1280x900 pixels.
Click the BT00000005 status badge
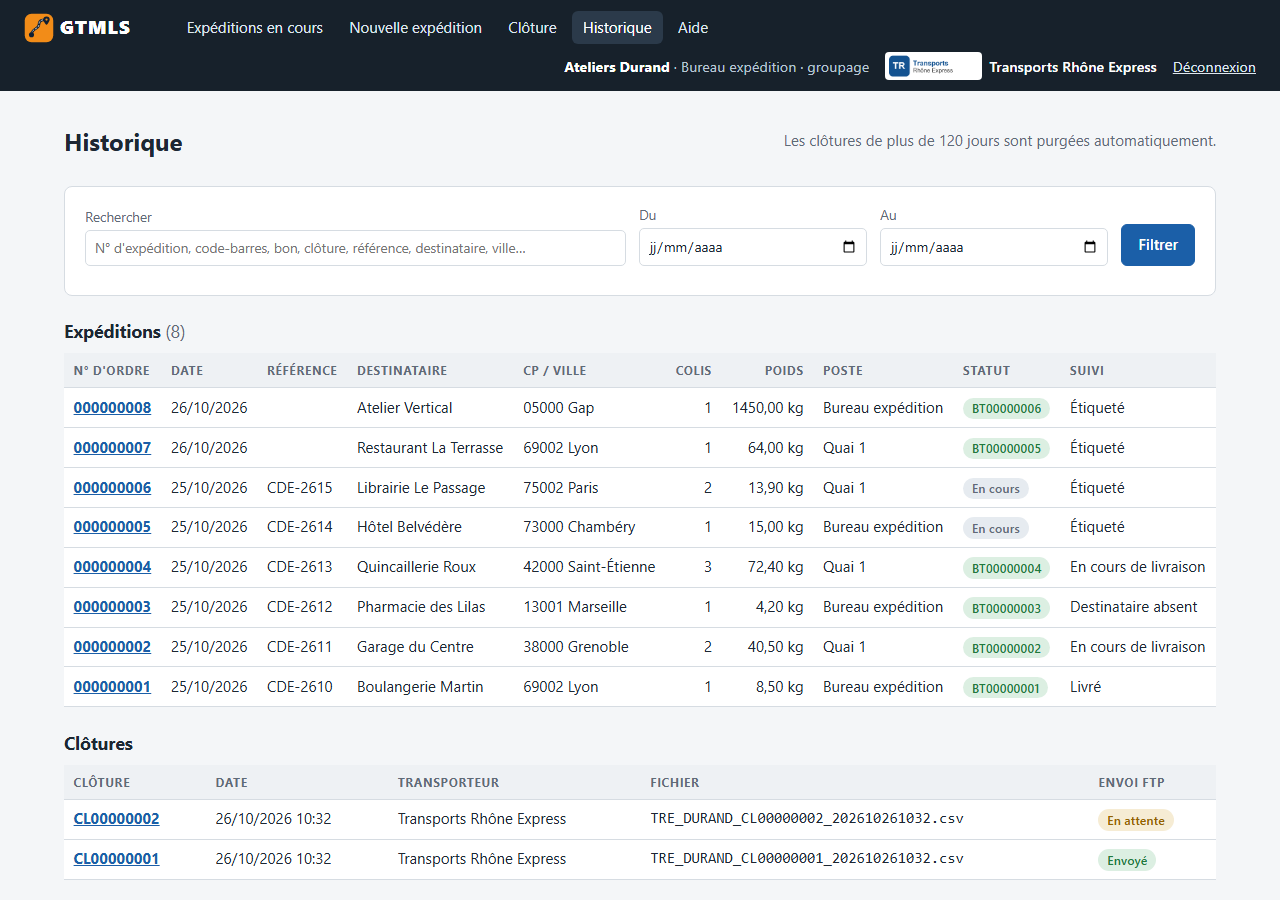pyautogui.click(x=1006, y=448)
